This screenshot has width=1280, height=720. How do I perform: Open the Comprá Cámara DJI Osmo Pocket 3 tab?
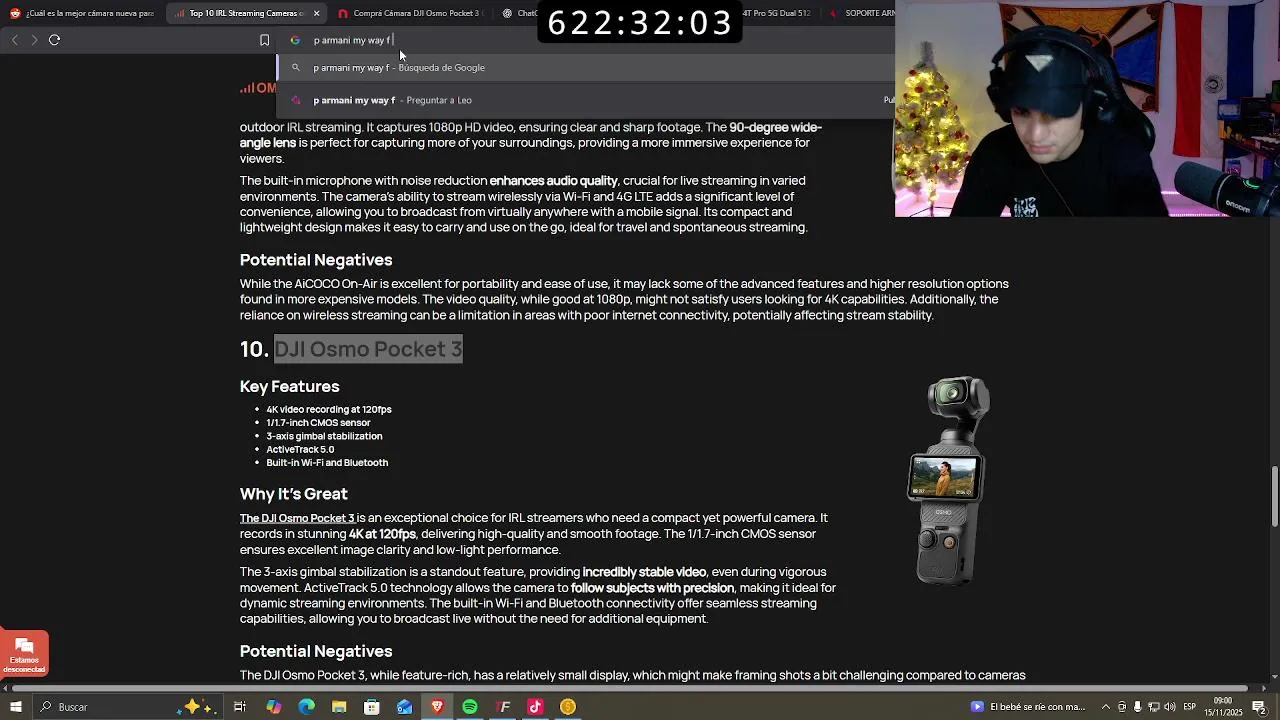click(x=410, y=13)
